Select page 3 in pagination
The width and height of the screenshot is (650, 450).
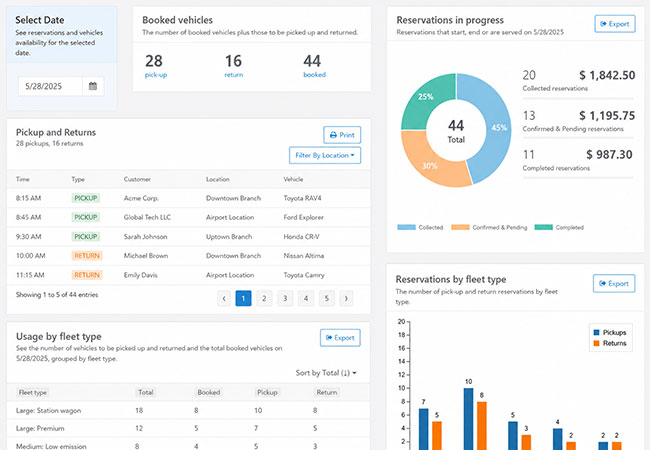click(285, 298)
